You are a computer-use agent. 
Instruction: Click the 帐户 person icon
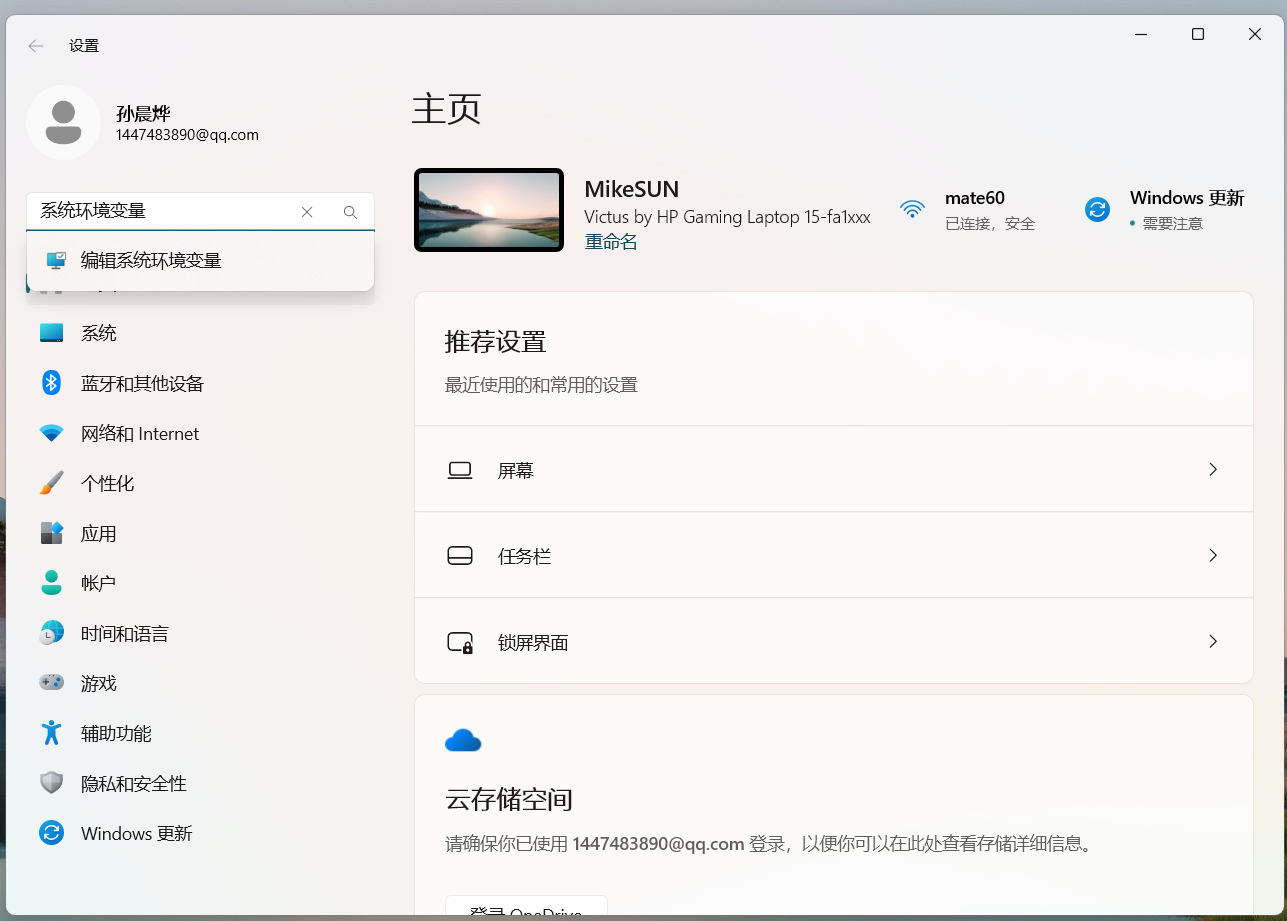[x=51, y=583]
